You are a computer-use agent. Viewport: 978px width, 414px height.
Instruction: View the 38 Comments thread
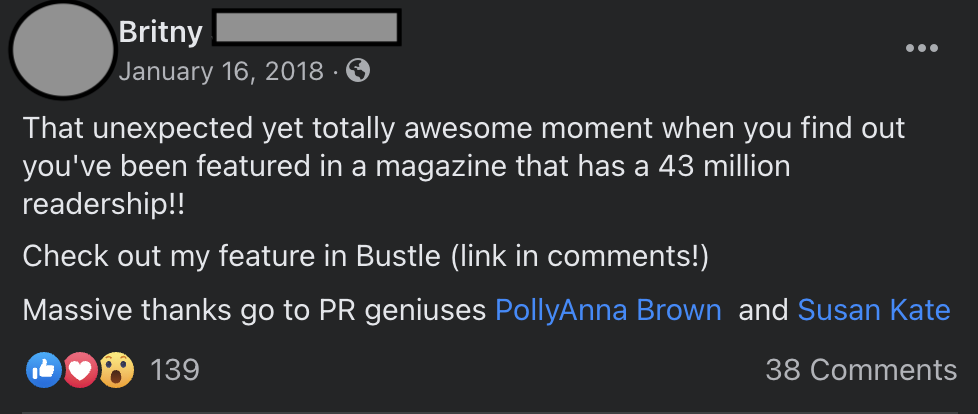[861, 370]
